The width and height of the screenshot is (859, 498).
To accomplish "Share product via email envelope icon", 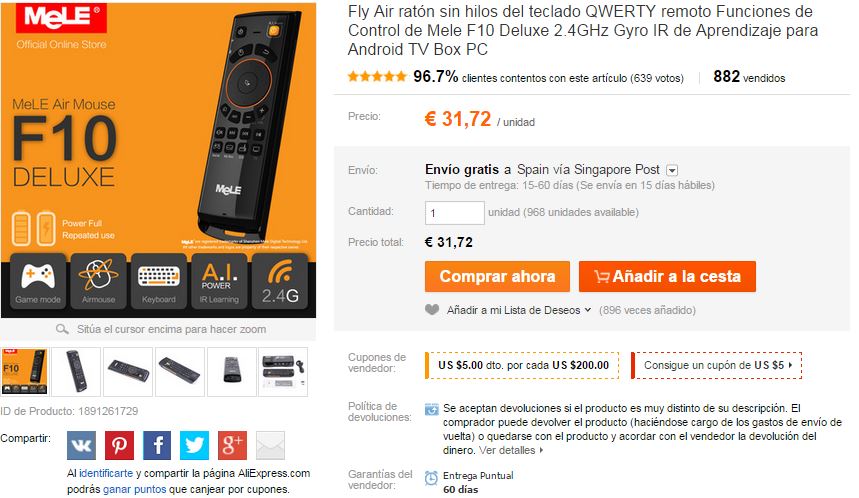I will (271, 445).
